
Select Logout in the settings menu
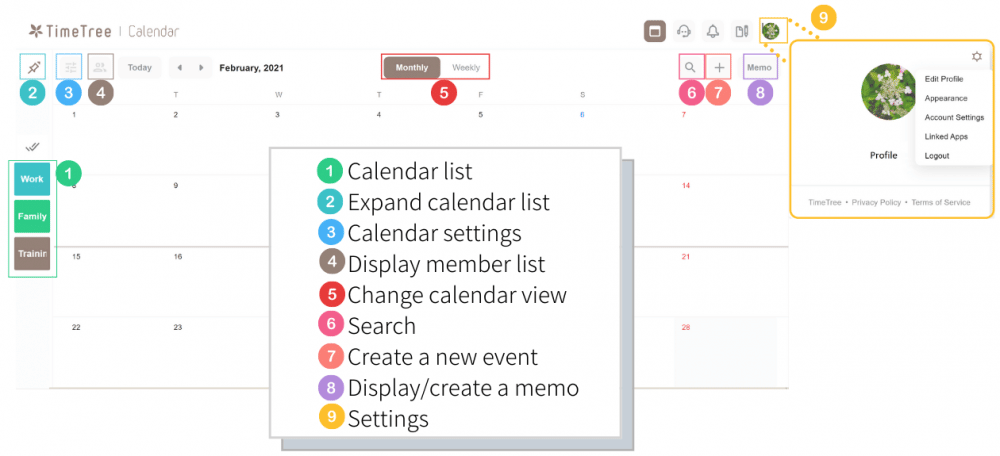937,155
